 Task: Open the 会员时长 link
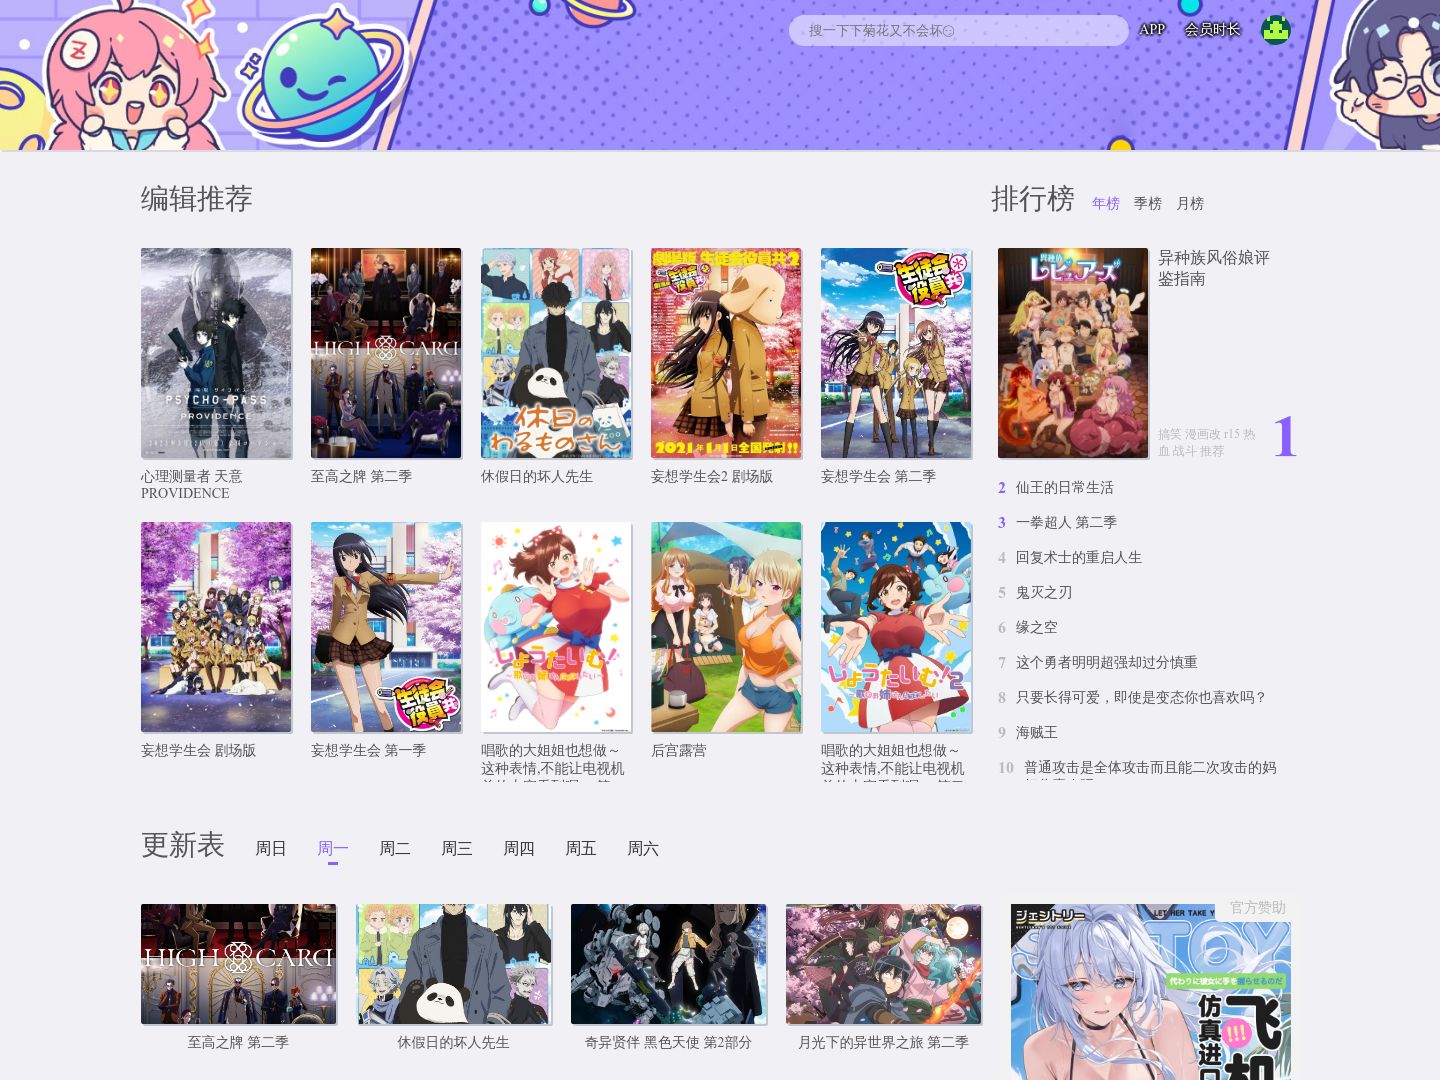point(1212,30)
